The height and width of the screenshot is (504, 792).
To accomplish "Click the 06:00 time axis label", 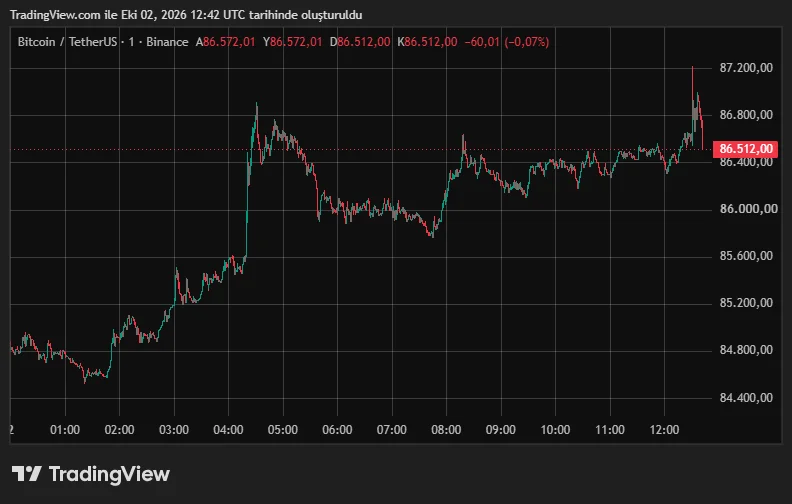I will pos(337,430).
